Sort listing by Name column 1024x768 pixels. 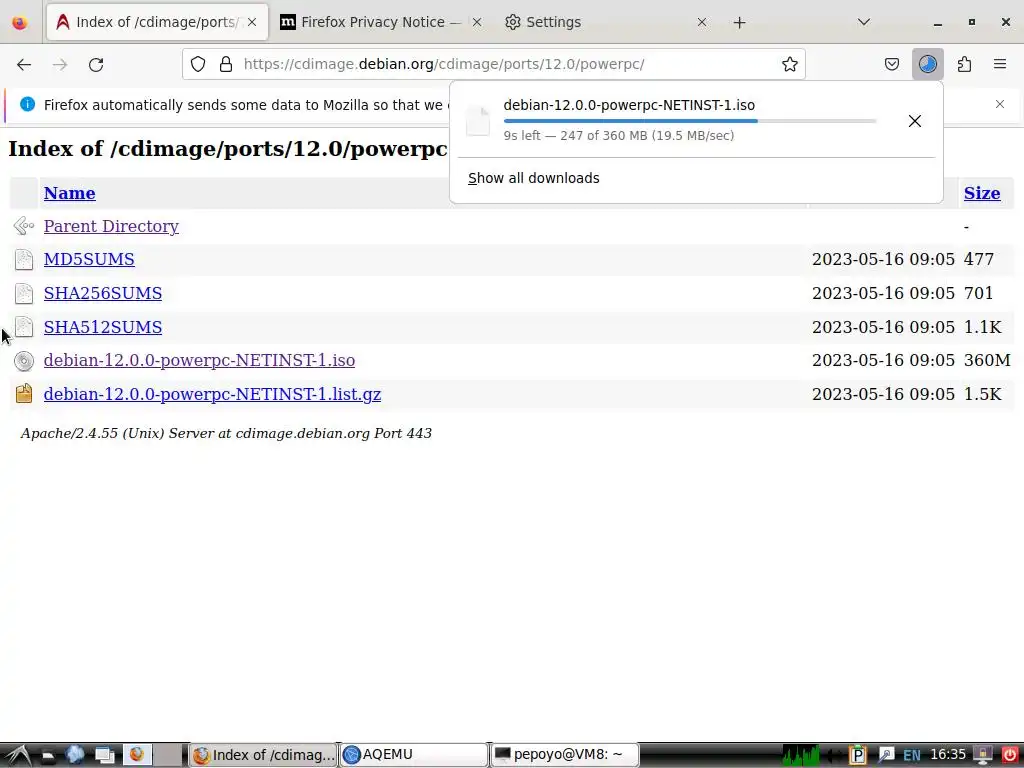(69, 193)
